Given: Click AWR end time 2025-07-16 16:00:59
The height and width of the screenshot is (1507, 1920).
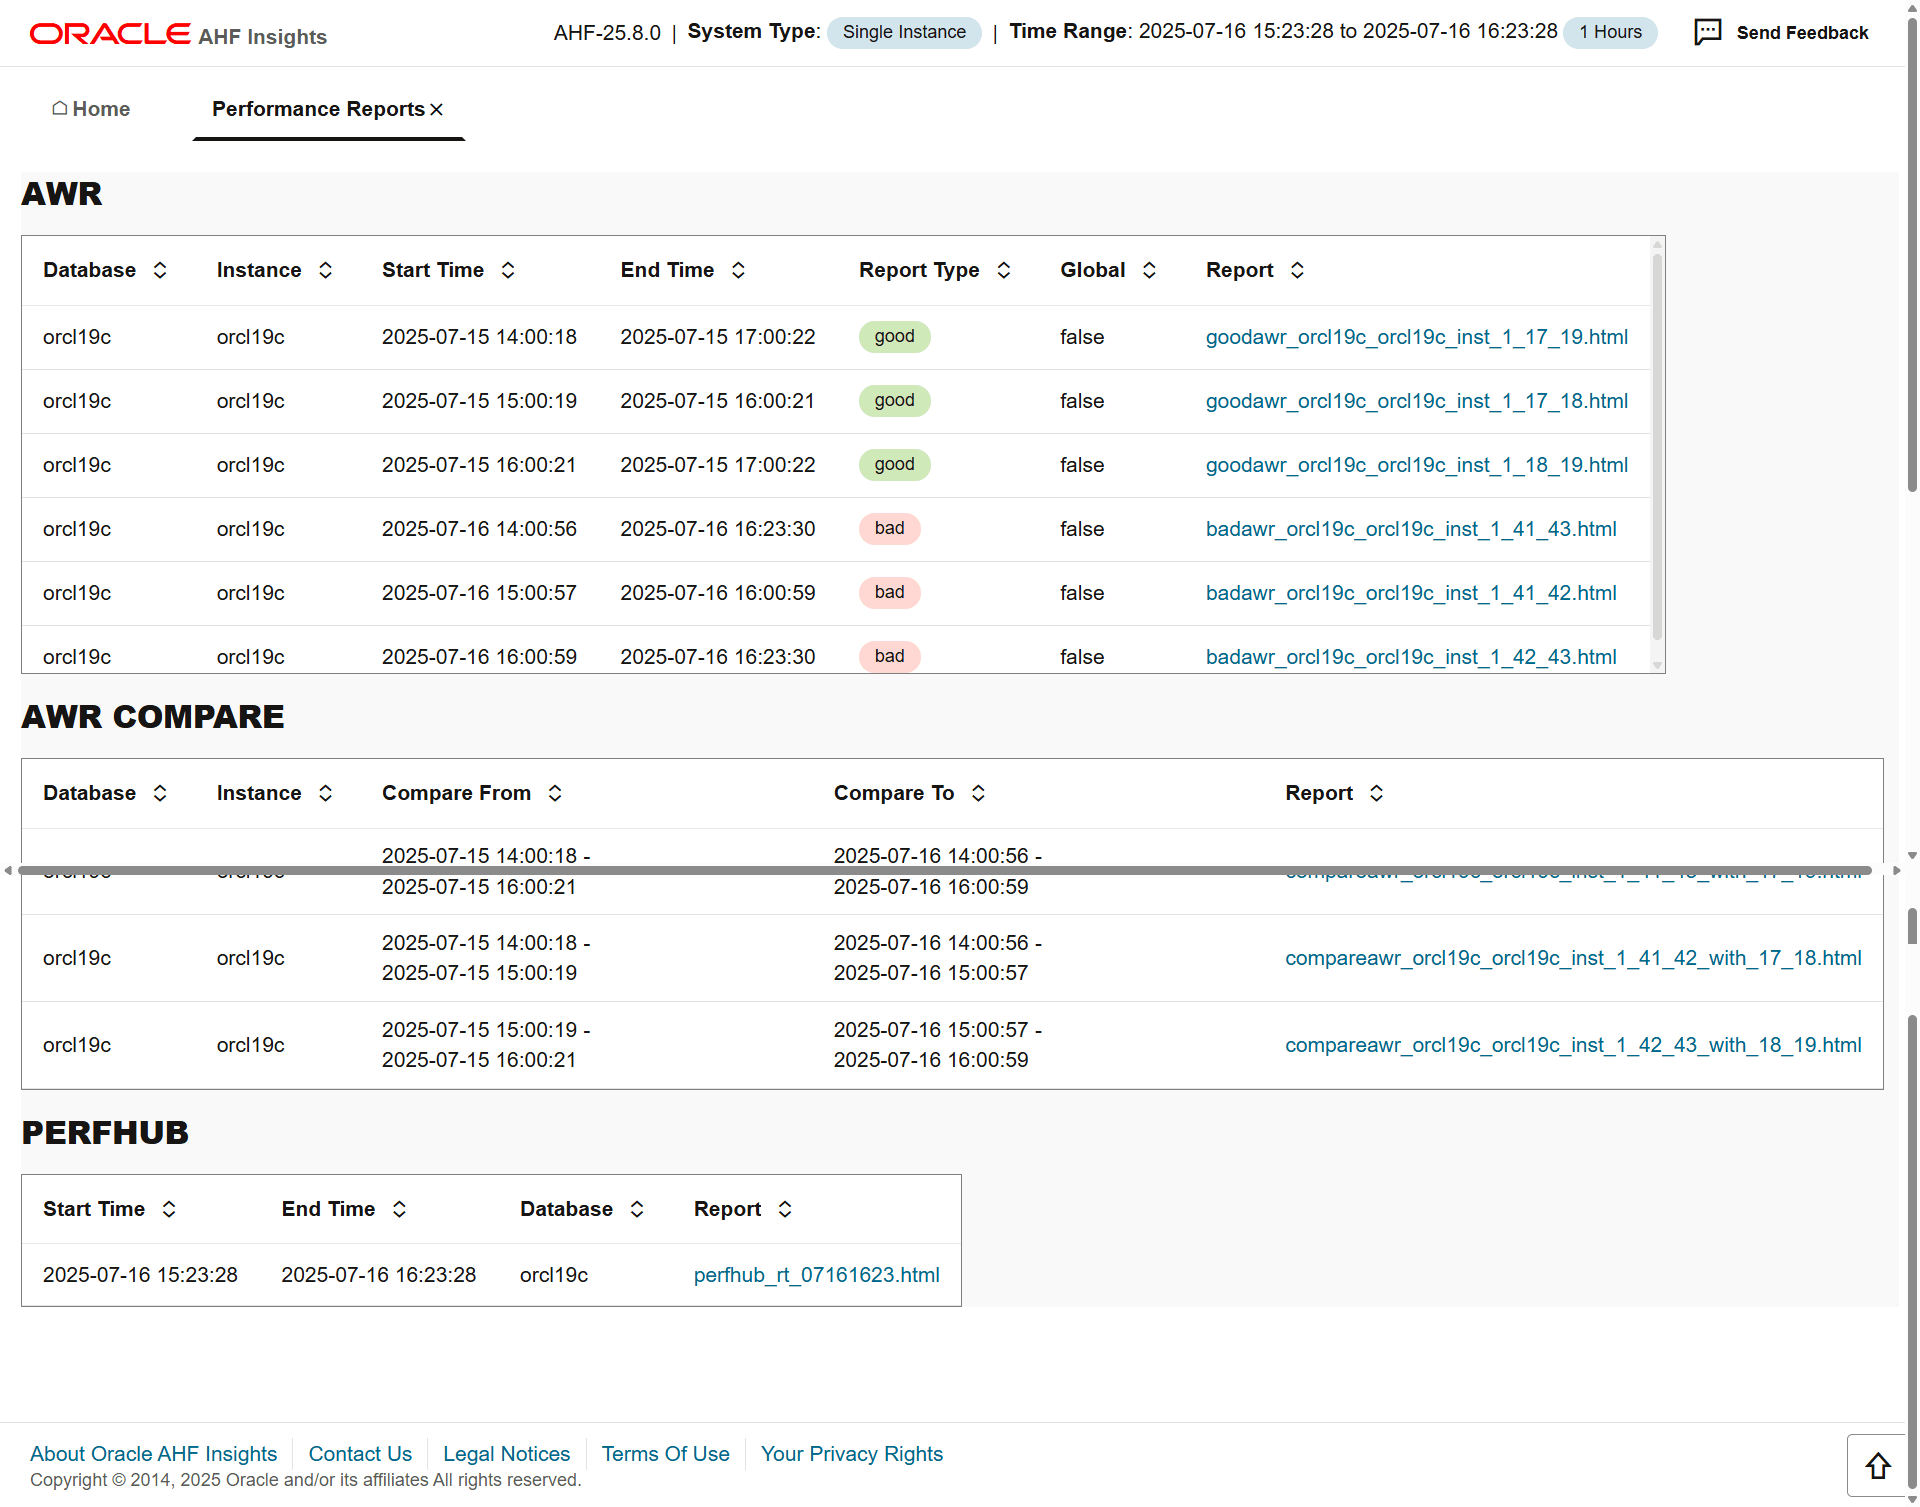Looking at the screenshot, I should pyautogui.click(x=718, y=593).
